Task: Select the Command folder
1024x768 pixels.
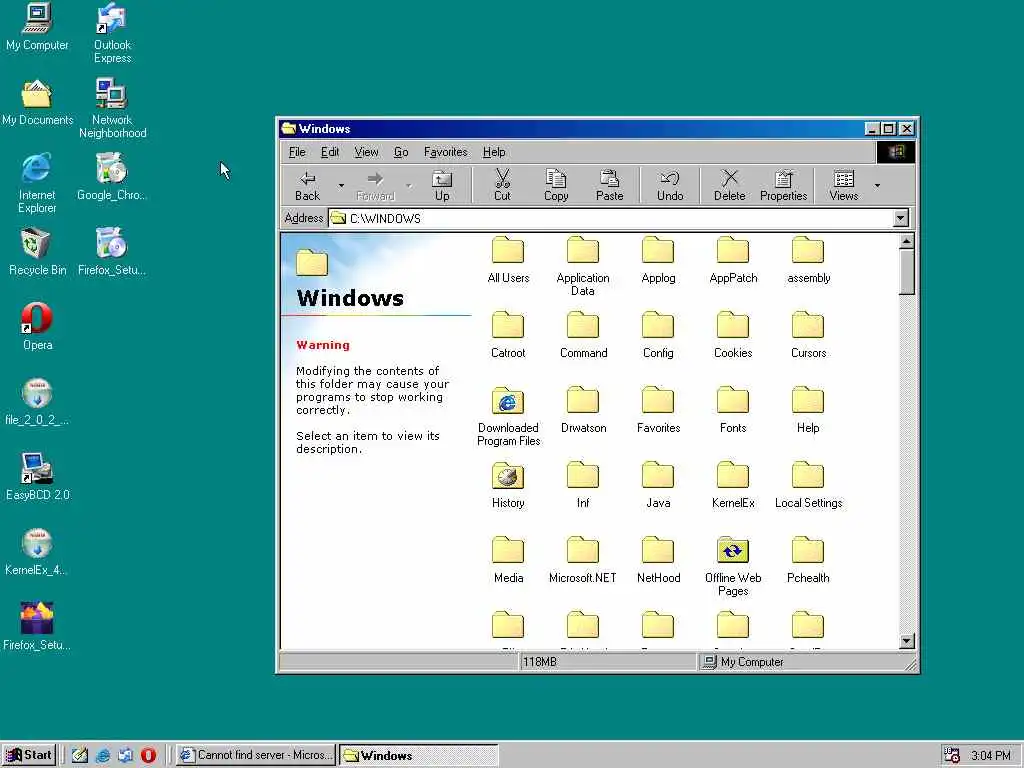Action: 583,335
